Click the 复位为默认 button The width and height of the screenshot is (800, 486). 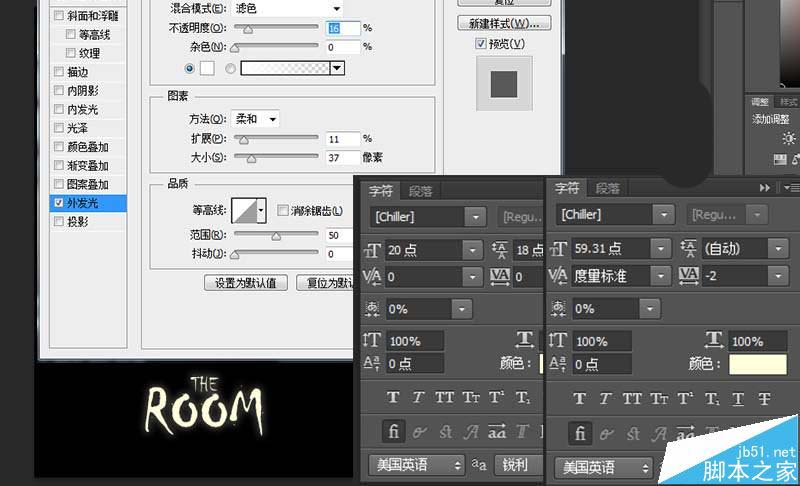click(x=325, y=283)
